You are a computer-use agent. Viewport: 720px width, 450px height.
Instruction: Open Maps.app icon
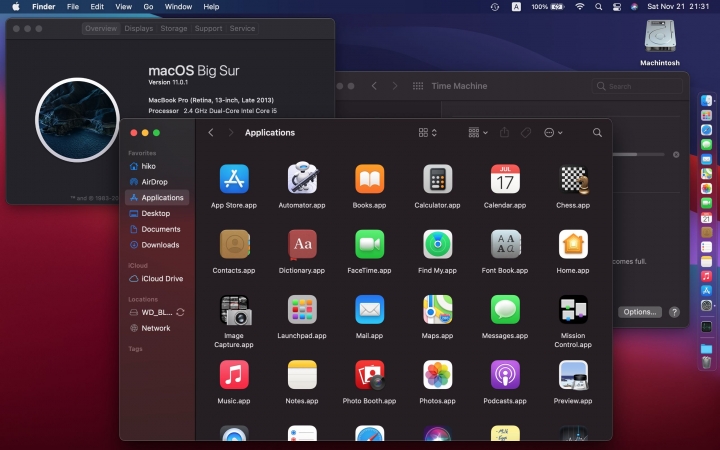pyautogui.click(x=437, y=309)
